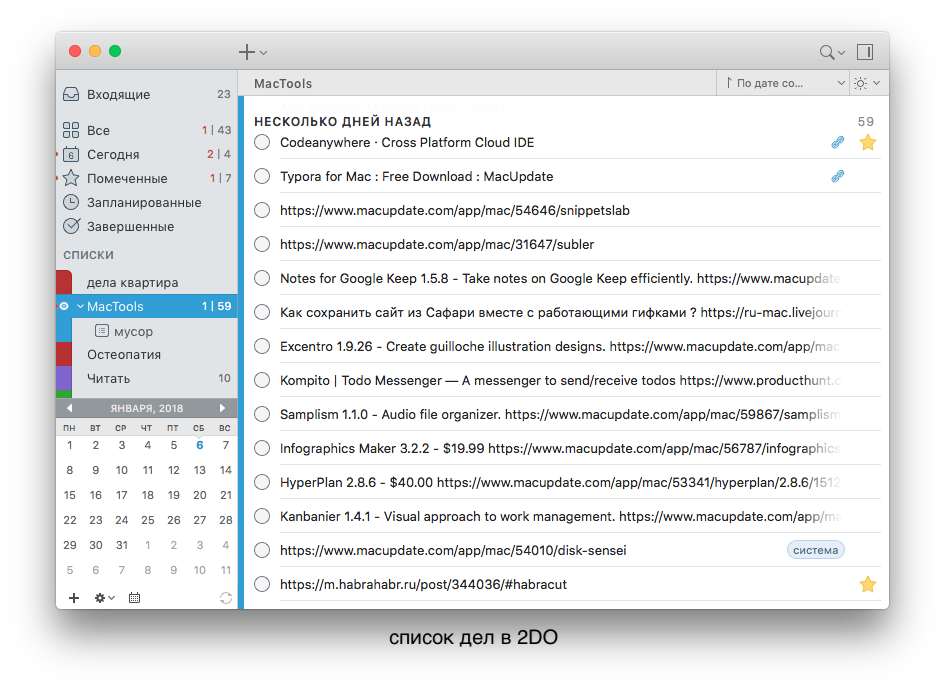Screen dimensions: 945x689
Task: Click the НЕСКОЛЬКО ДНЕЙ НАЗАД group header
Action: pos(342,122)
